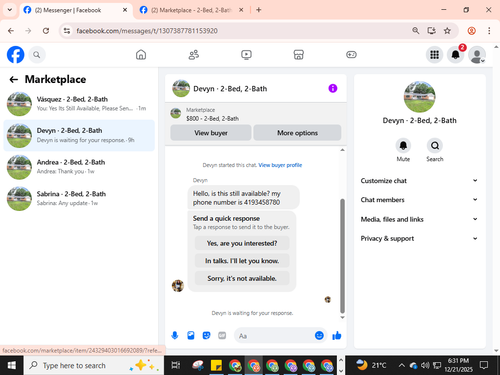Open the Facebook logo home link
The height and width of the screenshot is (375, 500).
click(16, 55)
